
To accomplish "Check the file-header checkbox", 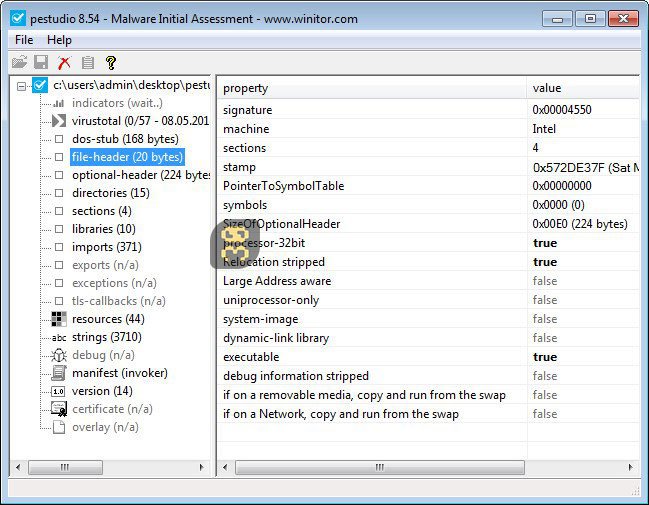I will pyautogui.click(x=59, y=157).
